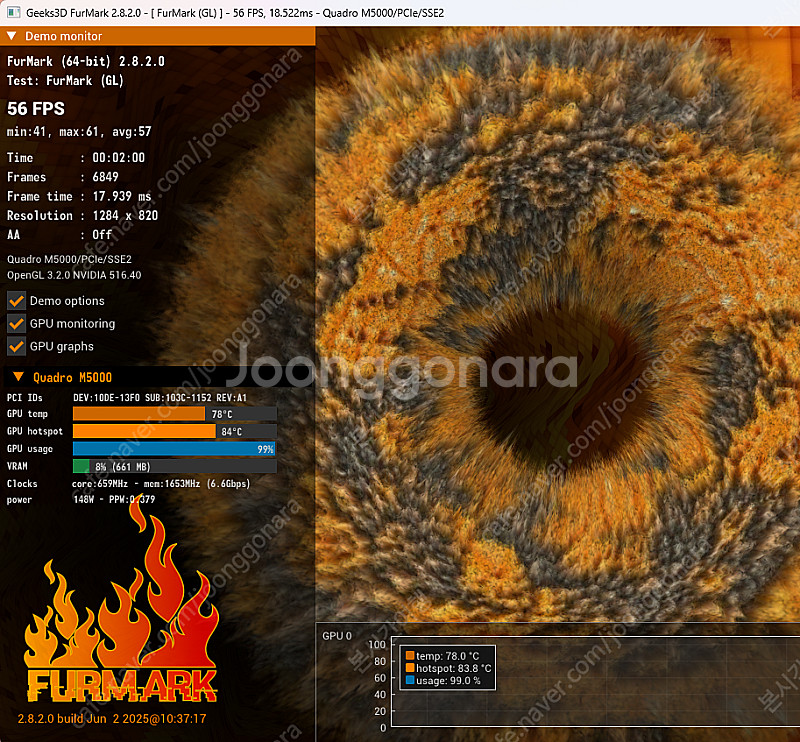The image size is (800, 742).
Task: Click the OpenGL 3.2.0 NVIDIA 516.40 line
Action: pos(74,275)
